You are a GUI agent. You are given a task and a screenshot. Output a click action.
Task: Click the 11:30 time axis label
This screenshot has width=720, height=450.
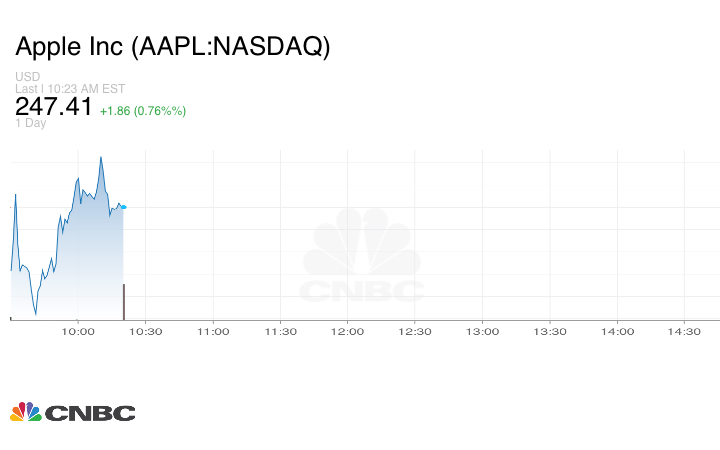(280, 331)
